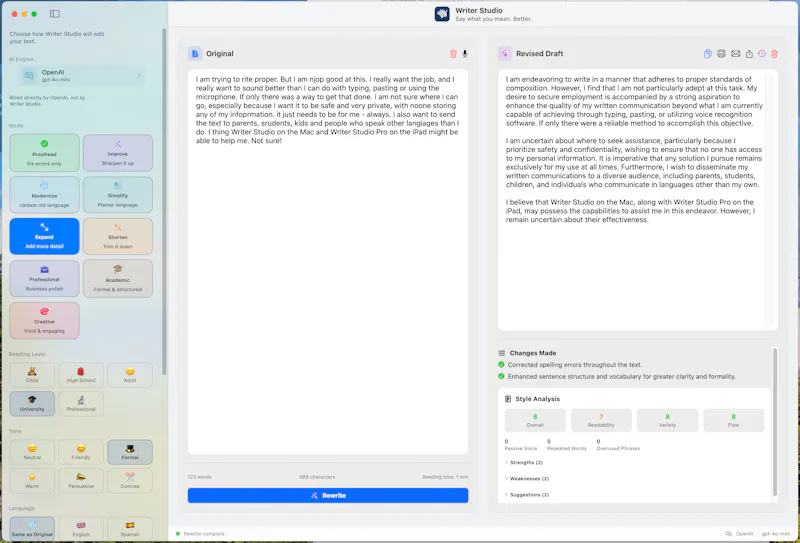Click the 'gpt-4o-mini' status bar label
Screen dimensions: 800x543
point(776,534)
